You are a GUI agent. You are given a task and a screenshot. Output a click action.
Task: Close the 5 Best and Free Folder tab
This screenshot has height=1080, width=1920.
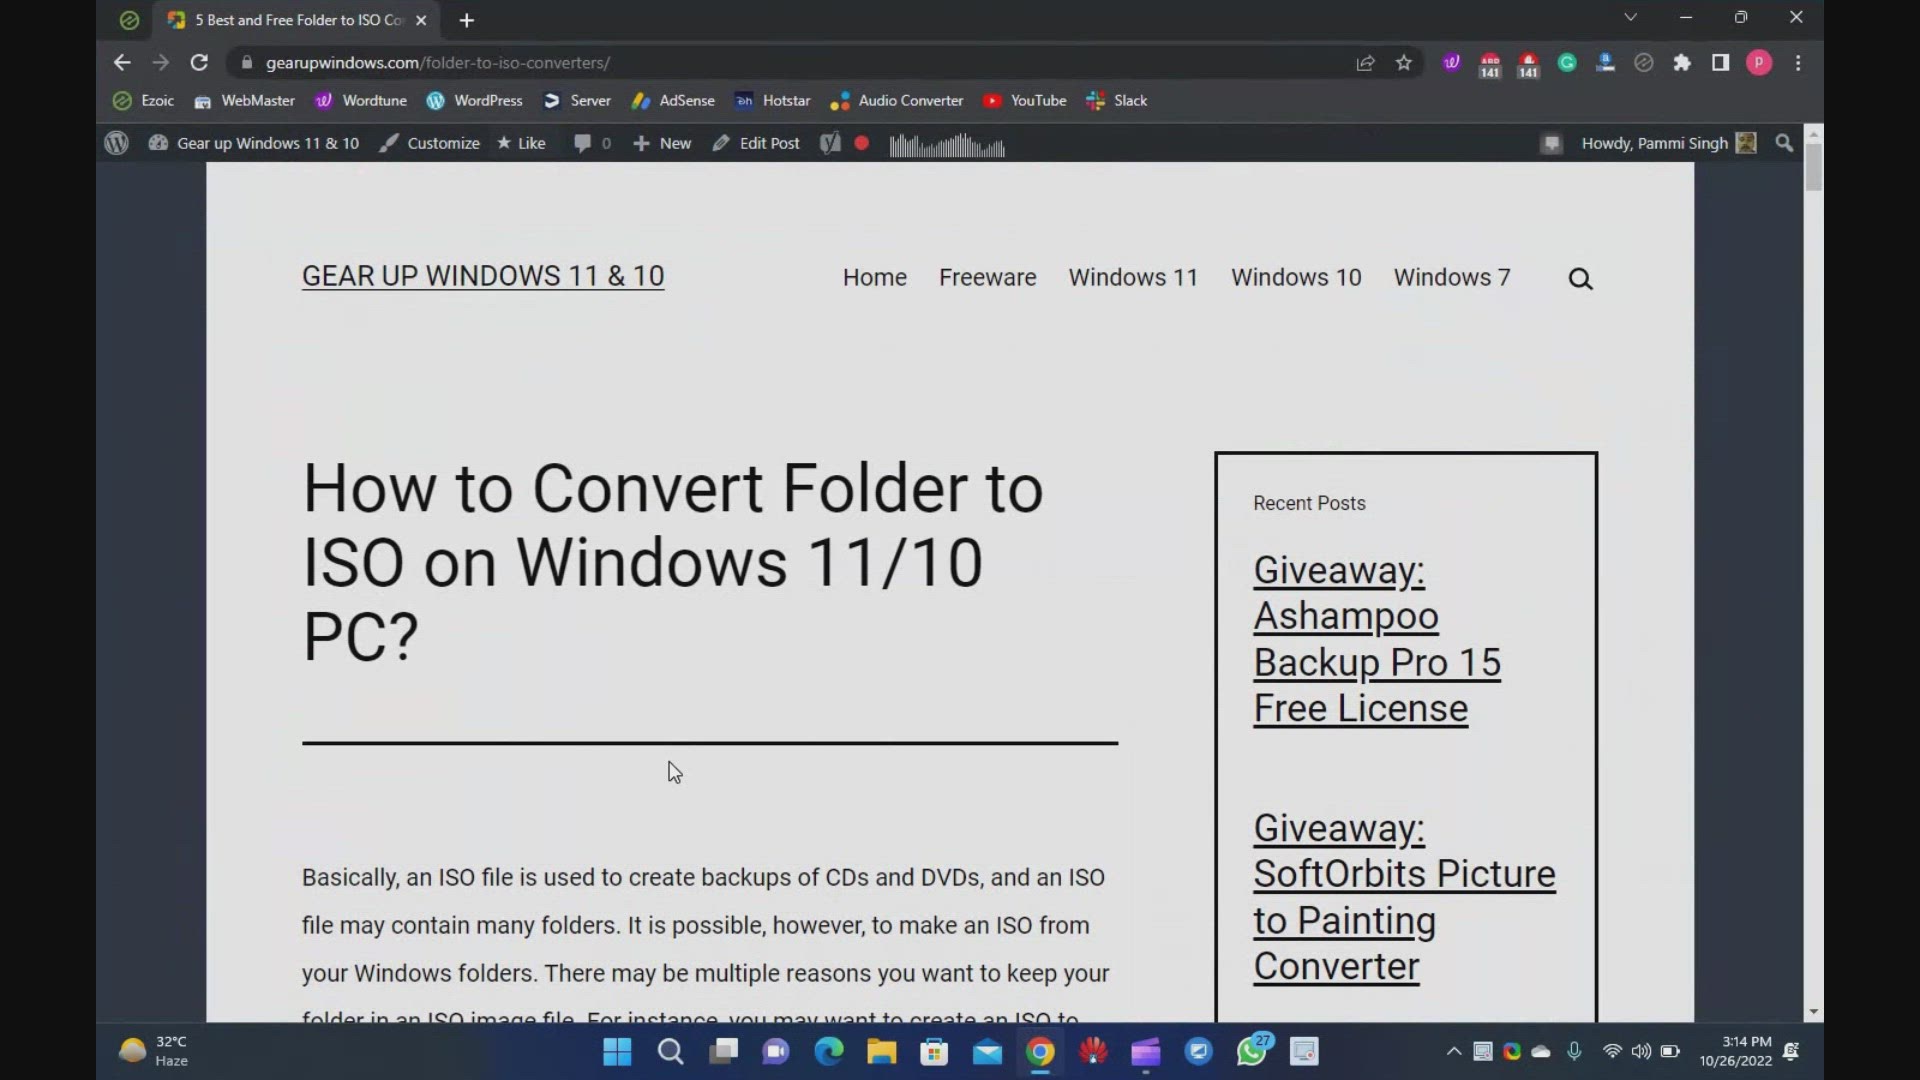(421, 20)
